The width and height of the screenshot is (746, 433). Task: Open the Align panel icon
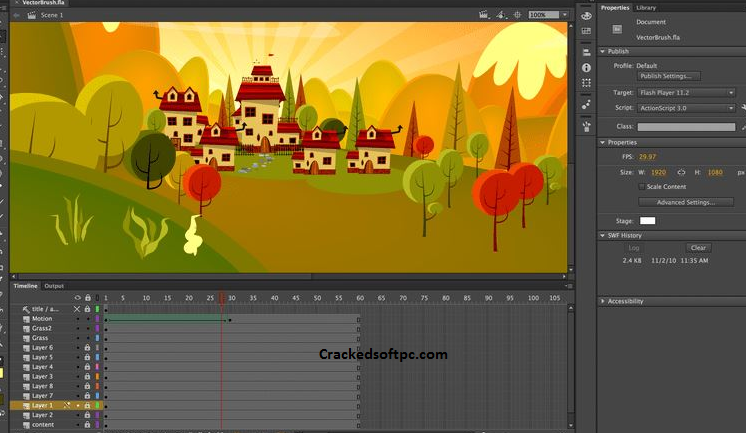click(x=586, y=52)
